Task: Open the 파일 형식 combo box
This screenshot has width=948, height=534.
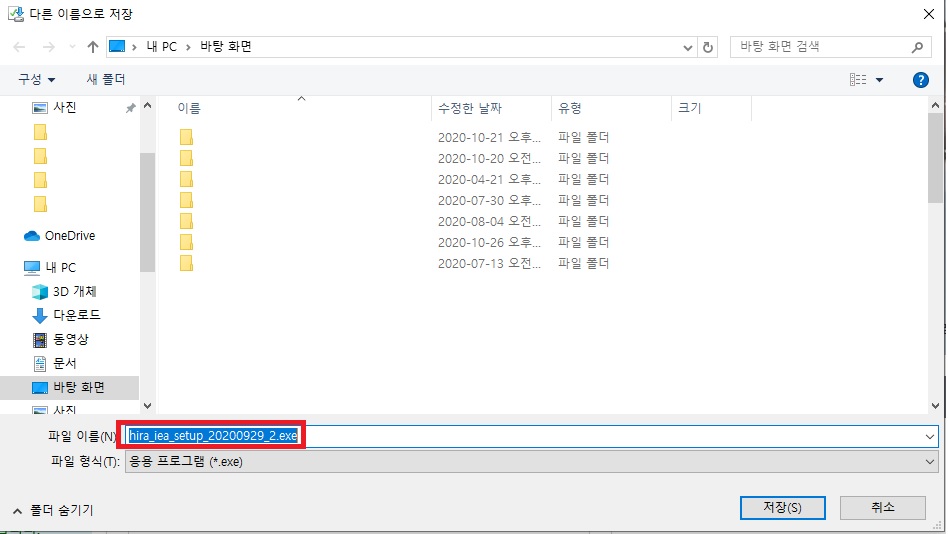Action: coord(531,462)
